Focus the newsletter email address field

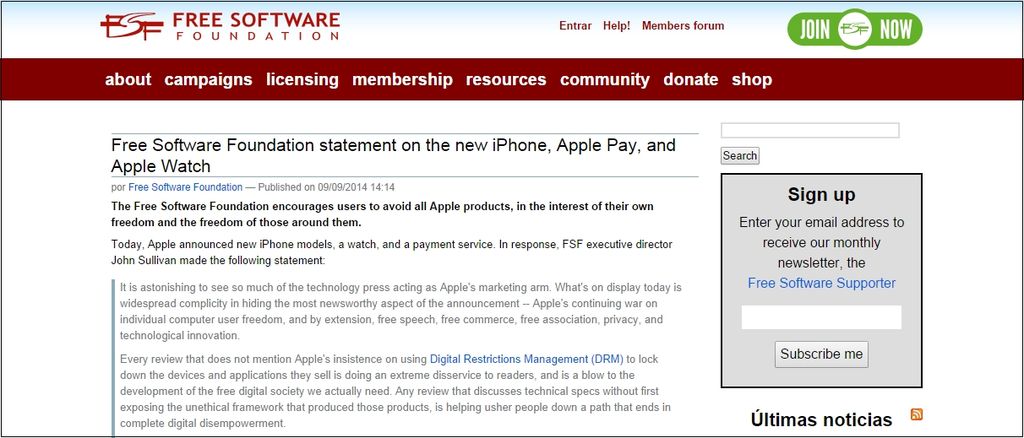click(x=822, y=317)
